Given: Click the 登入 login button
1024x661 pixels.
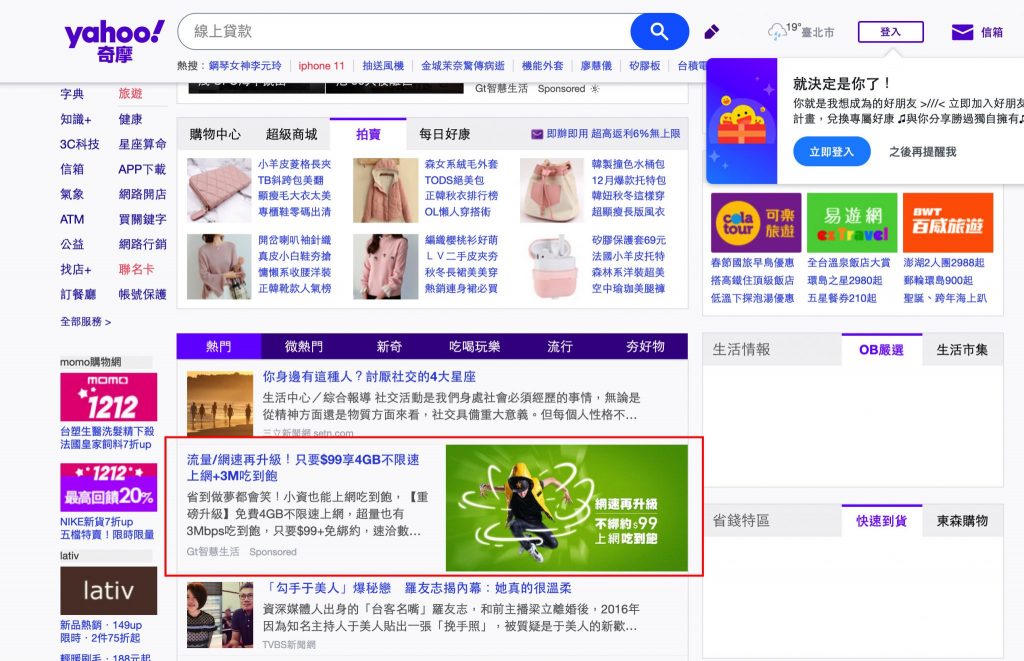Looking at the screenshot, I should coord(891,31).
